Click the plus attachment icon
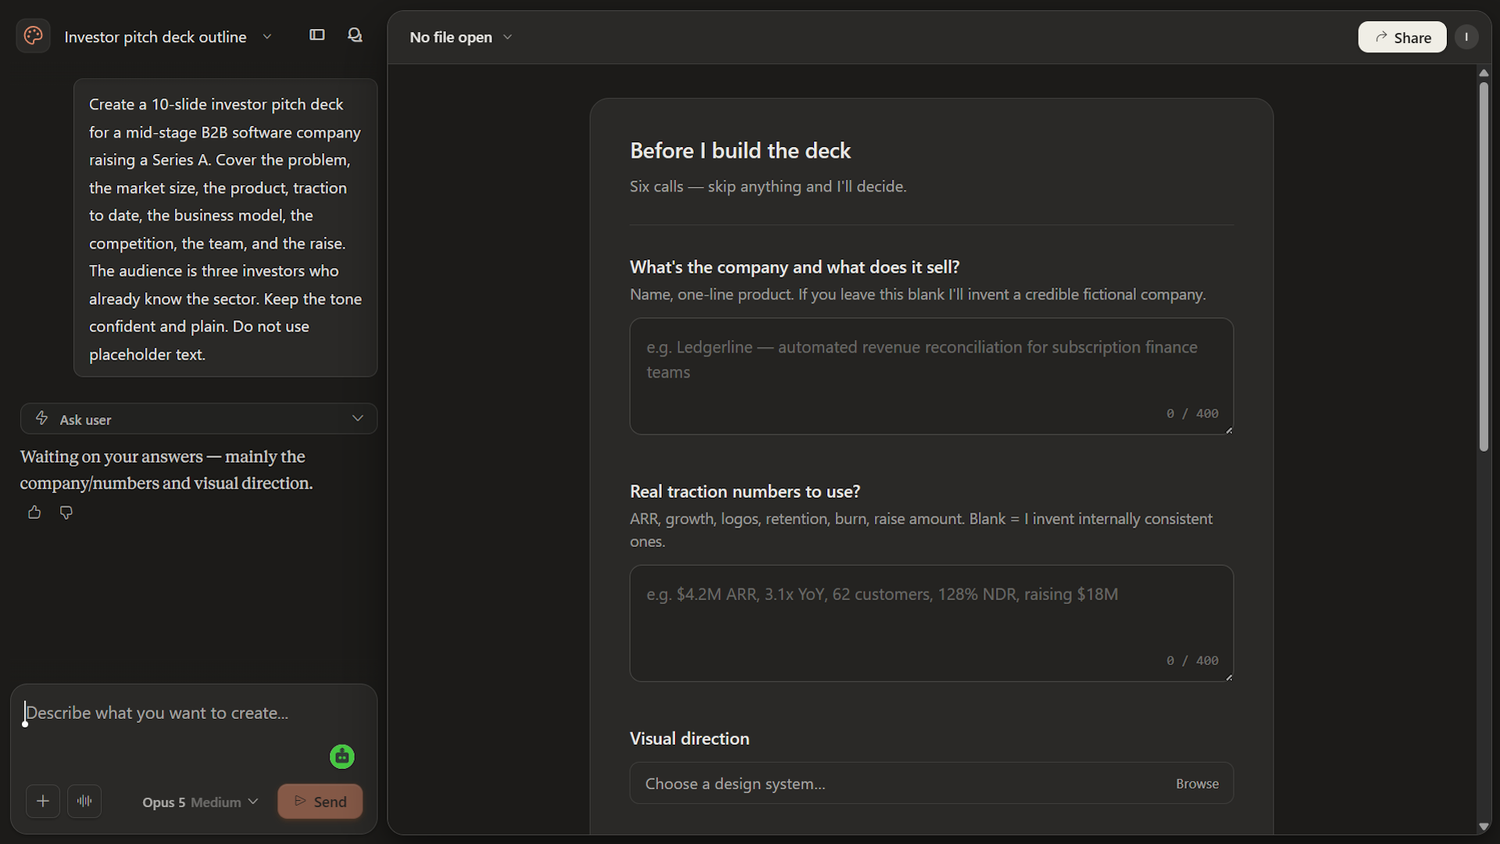Screen dimensions: 1500x844 click(x=43, y=801)
